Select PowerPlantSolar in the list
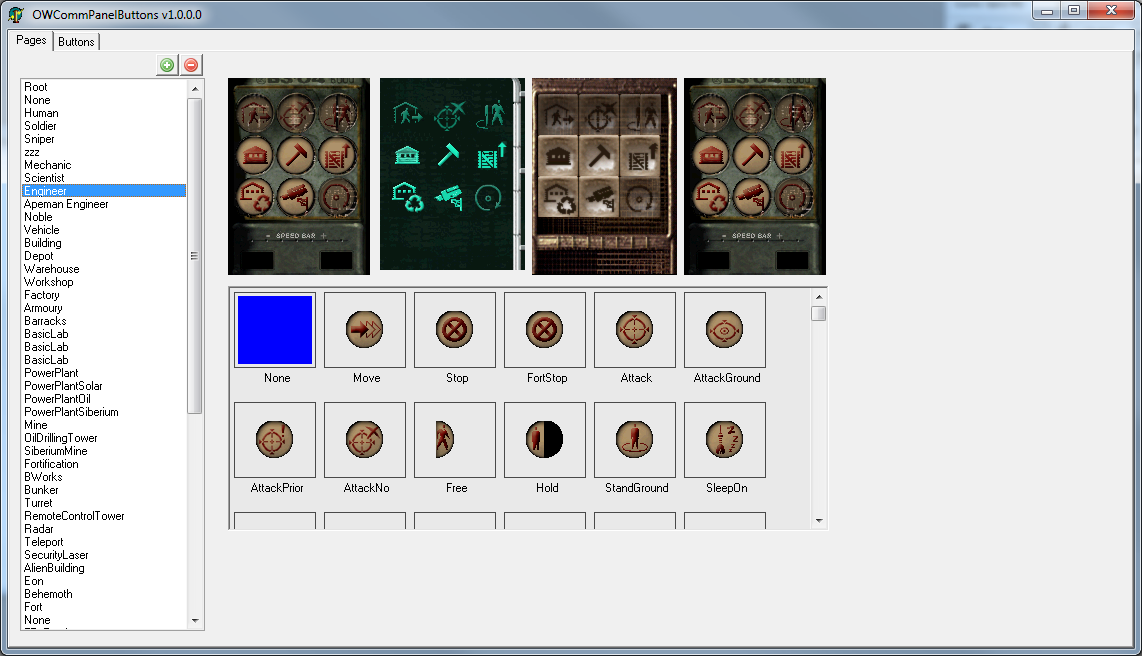 click(x=104, y=386)
